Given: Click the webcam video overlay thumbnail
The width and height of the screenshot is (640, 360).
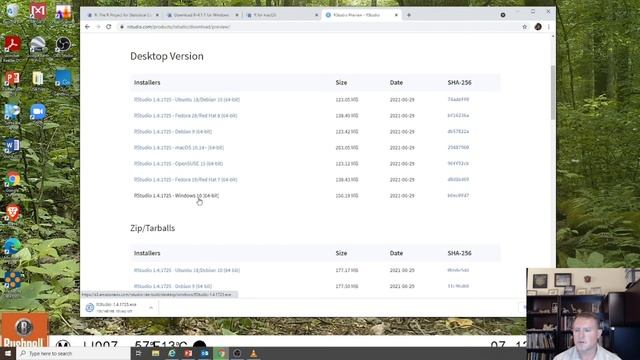Looking at the screenshot, I should 583,314.
